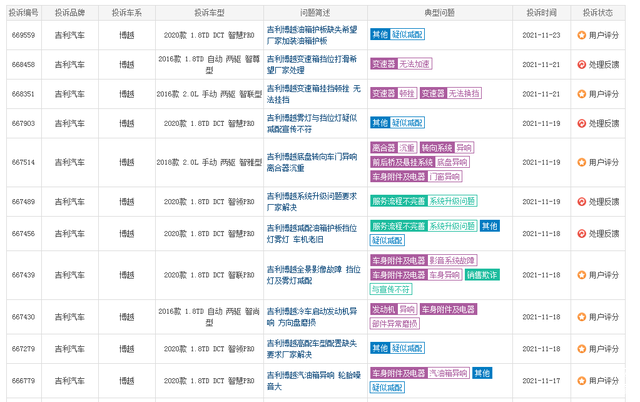
Task: Click the star icon in row 669559's status
Action: (582, 34)
